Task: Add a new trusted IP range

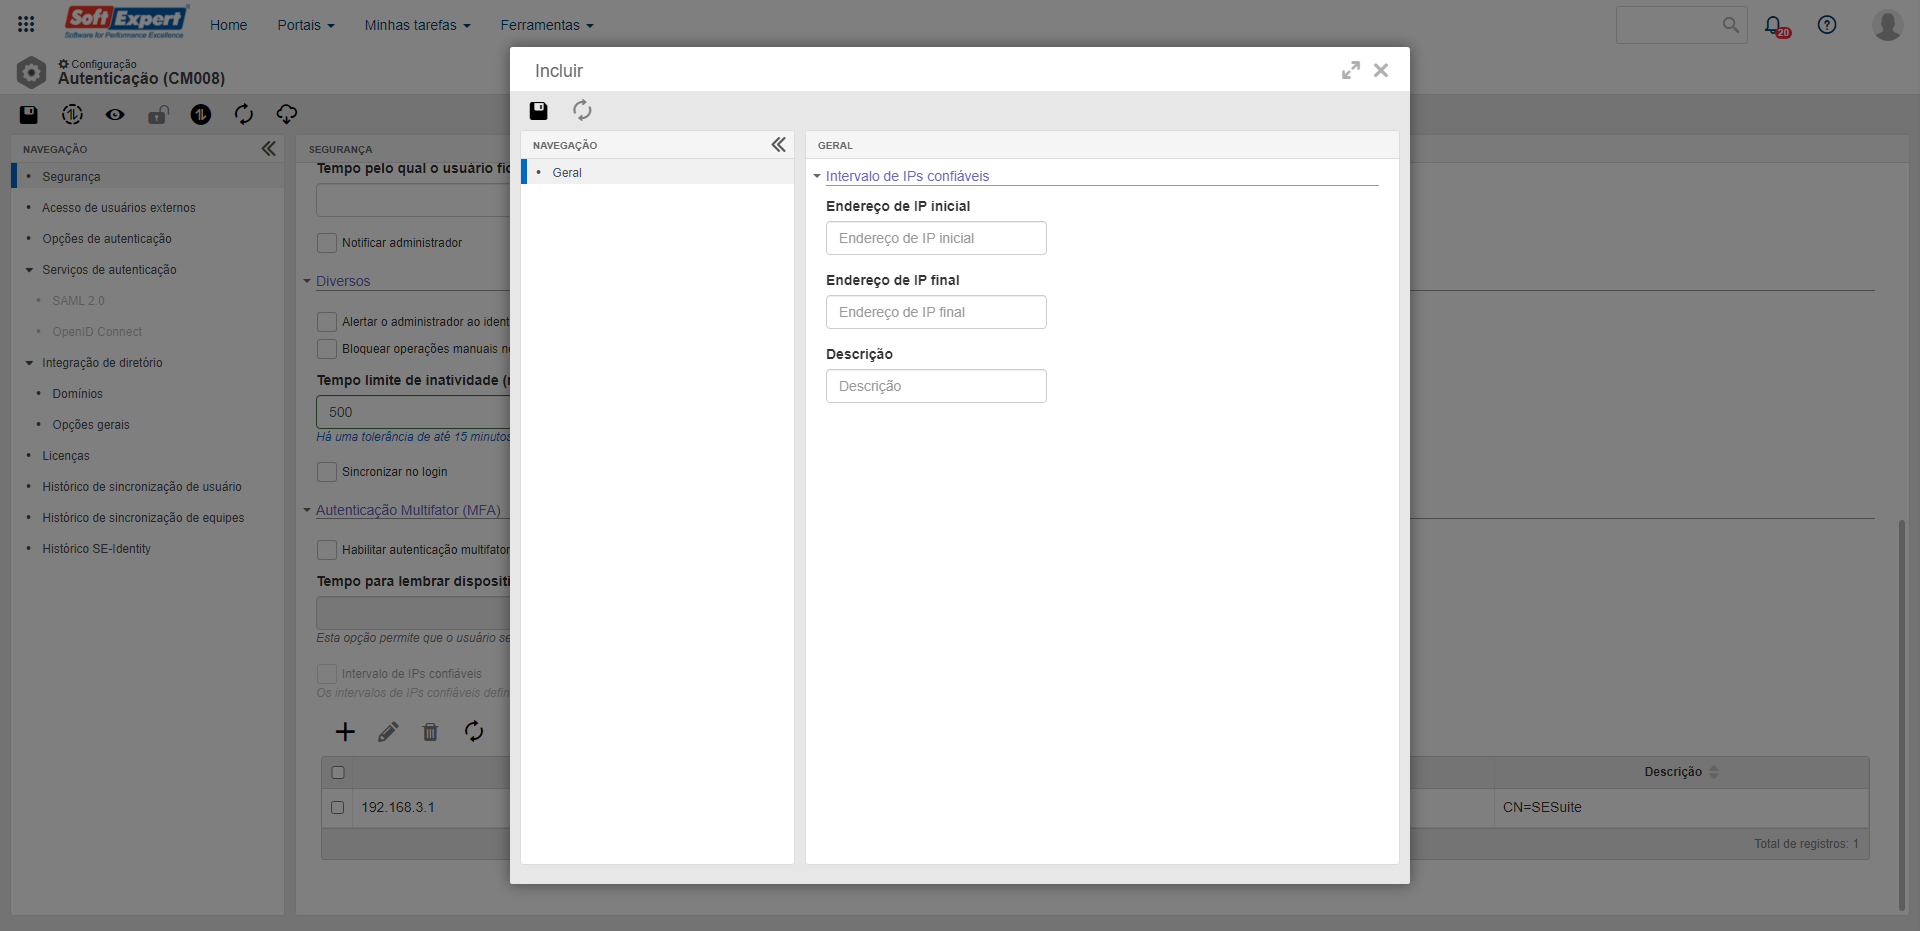Action: click(x=345, y=732)
